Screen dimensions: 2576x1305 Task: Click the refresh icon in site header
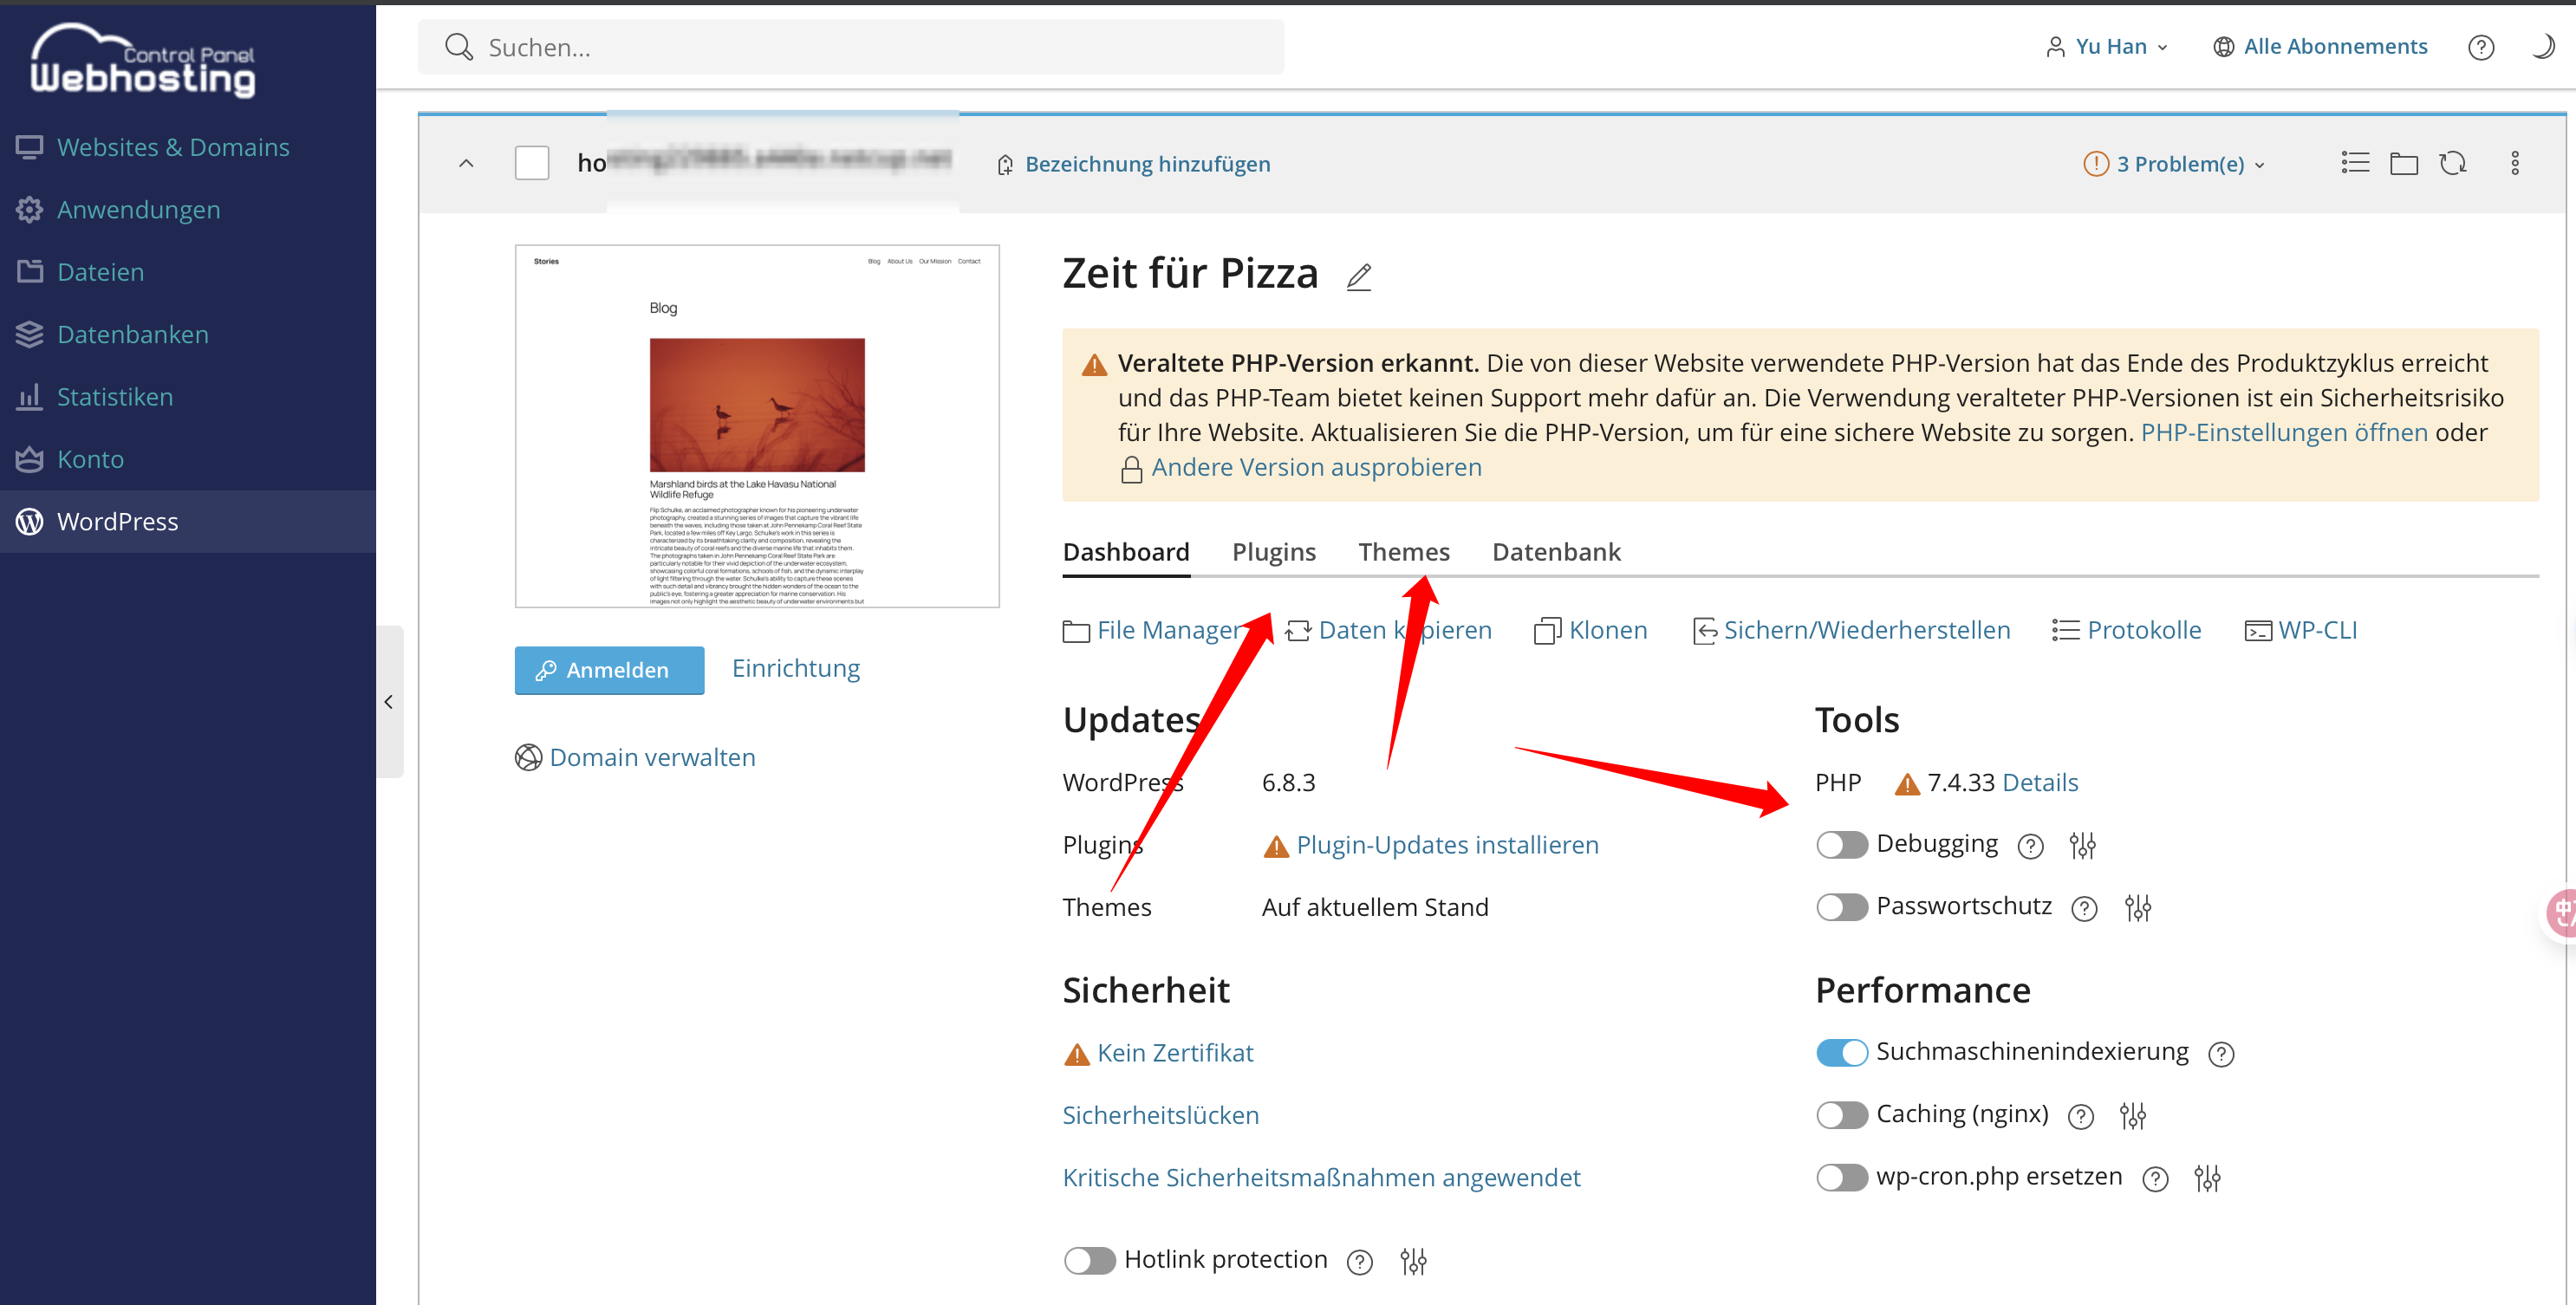coord(2452,163)
